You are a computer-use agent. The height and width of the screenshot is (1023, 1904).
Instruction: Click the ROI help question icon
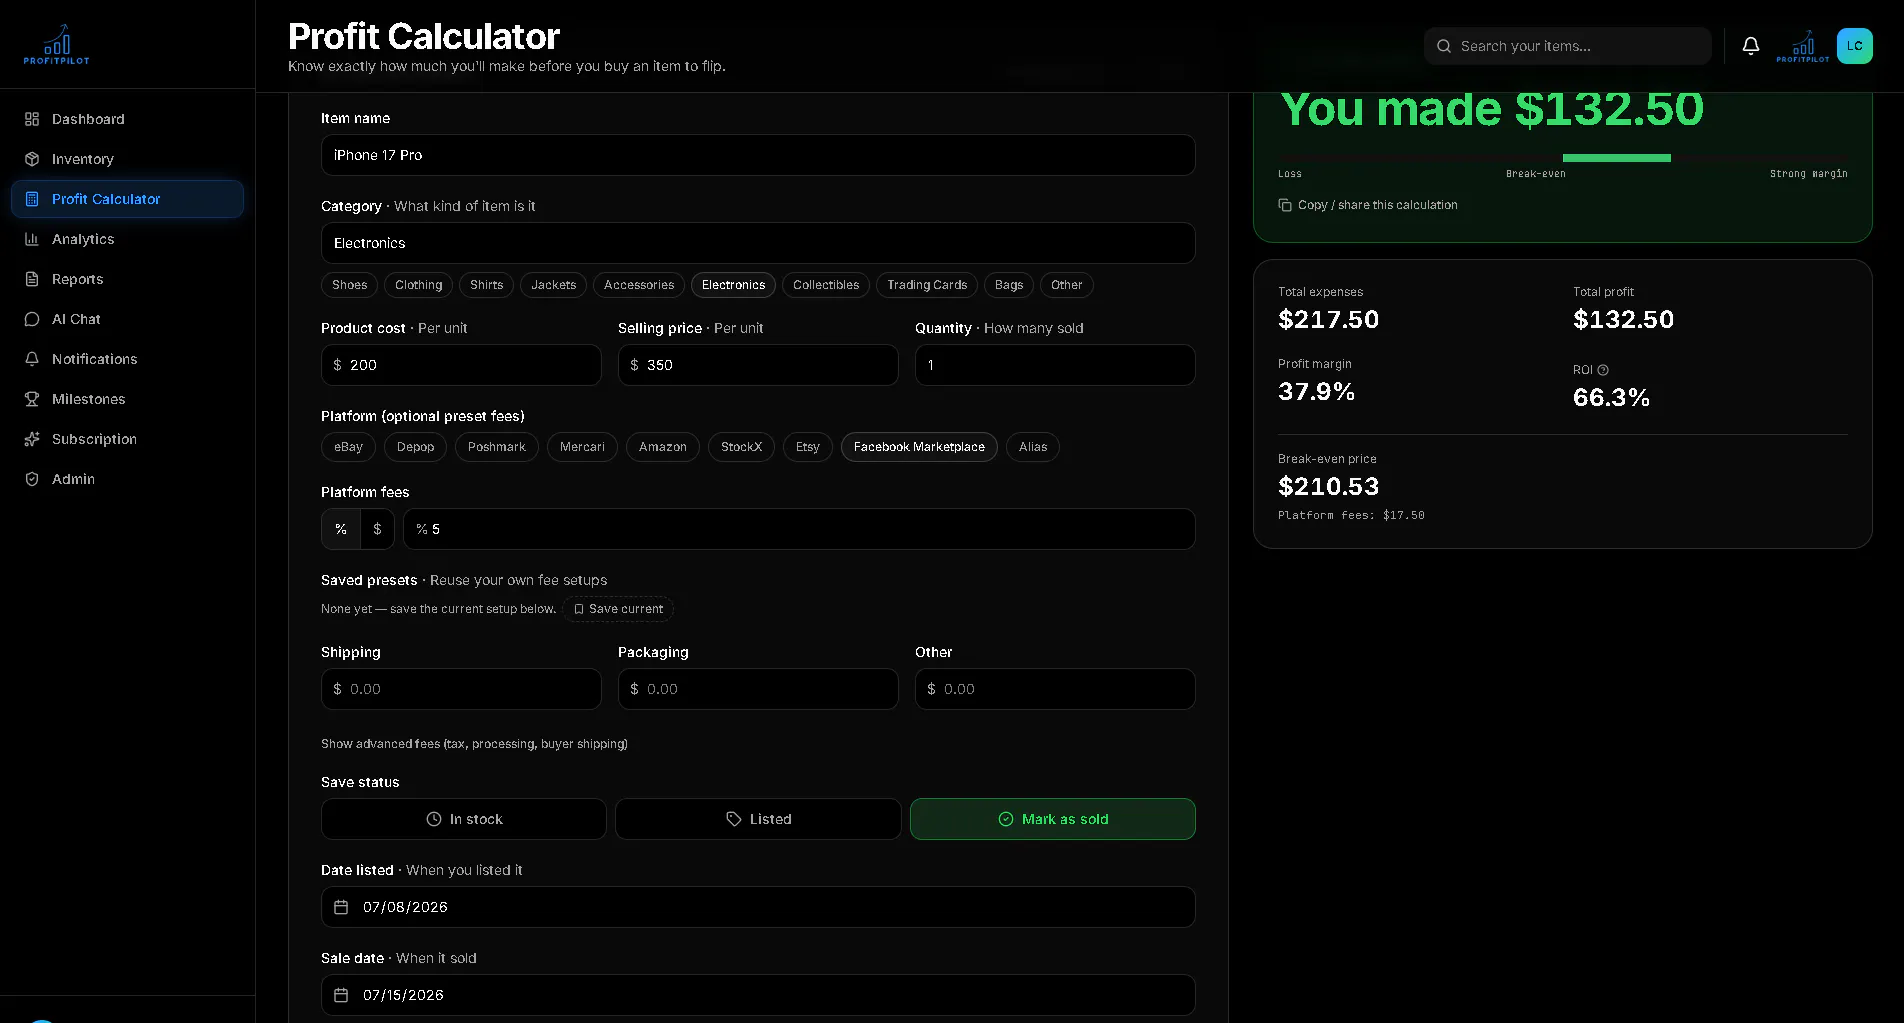pyautogui.click(x=1603, y=370)
